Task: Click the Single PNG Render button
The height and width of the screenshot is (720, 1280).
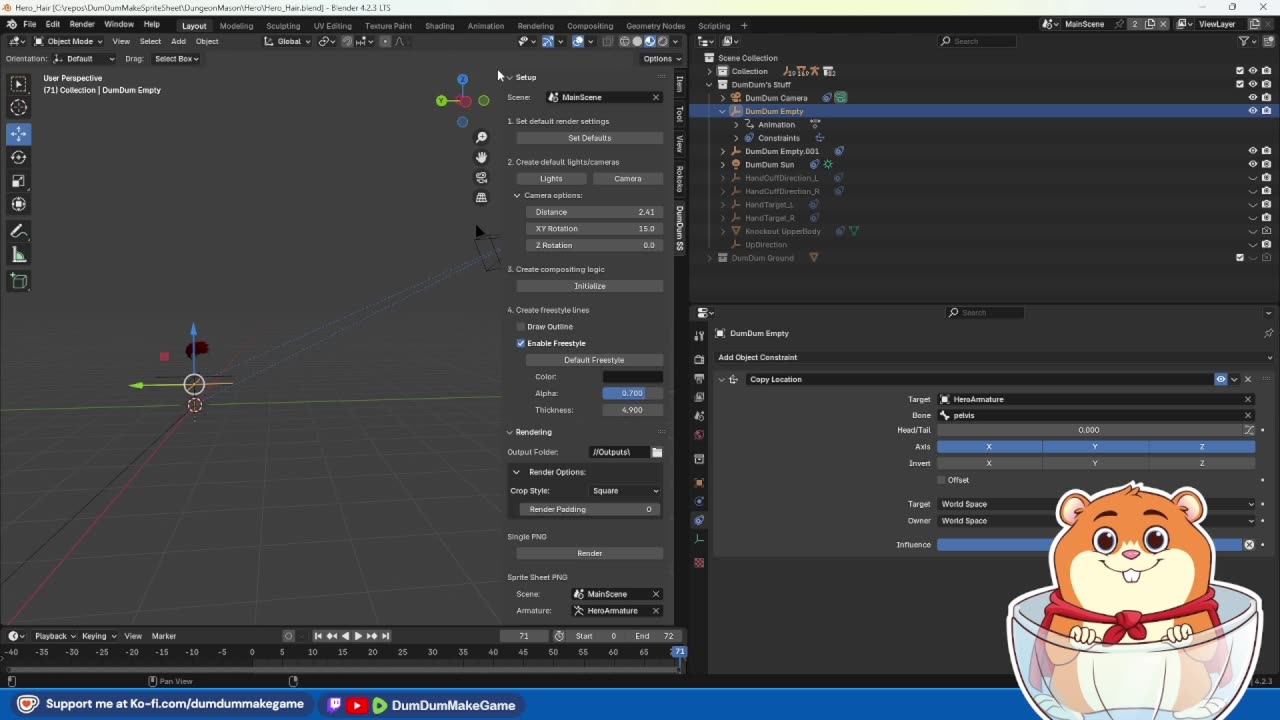Action: (x=590, y=553)
